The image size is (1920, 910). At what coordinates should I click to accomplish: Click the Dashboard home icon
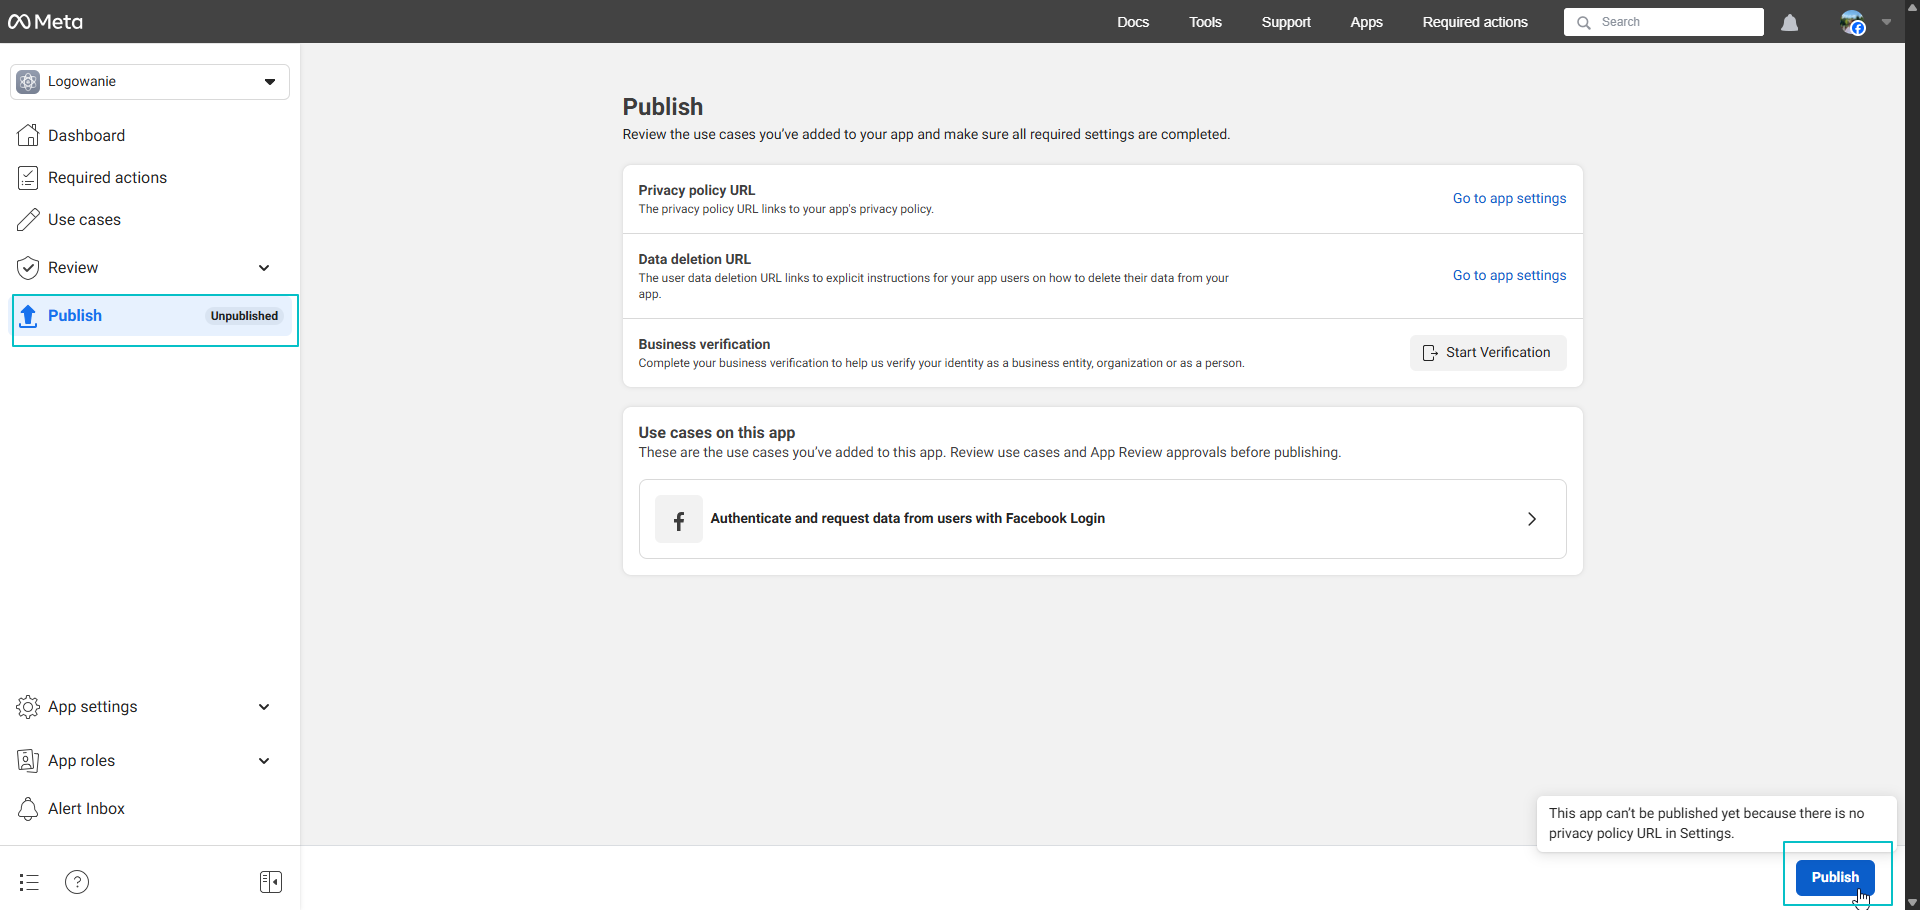(28, 136)
